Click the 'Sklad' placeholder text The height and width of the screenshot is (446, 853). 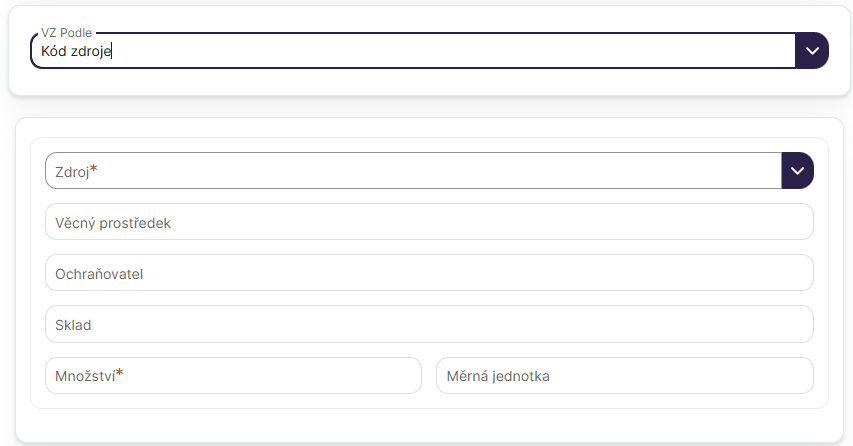[x=74, y=325]
